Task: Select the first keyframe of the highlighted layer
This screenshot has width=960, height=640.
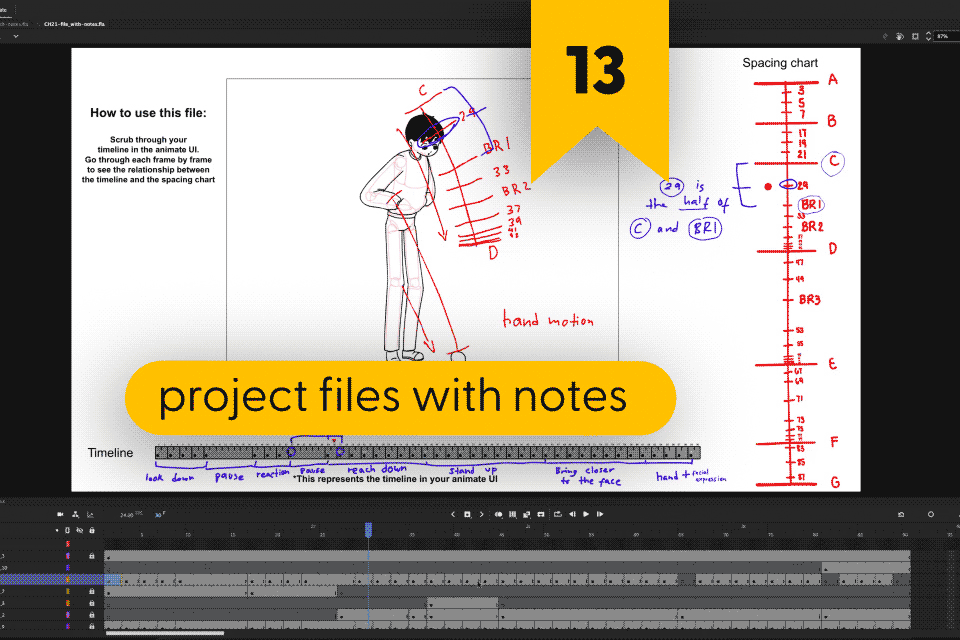Action: pyautogui.click(x=108, y=579)
